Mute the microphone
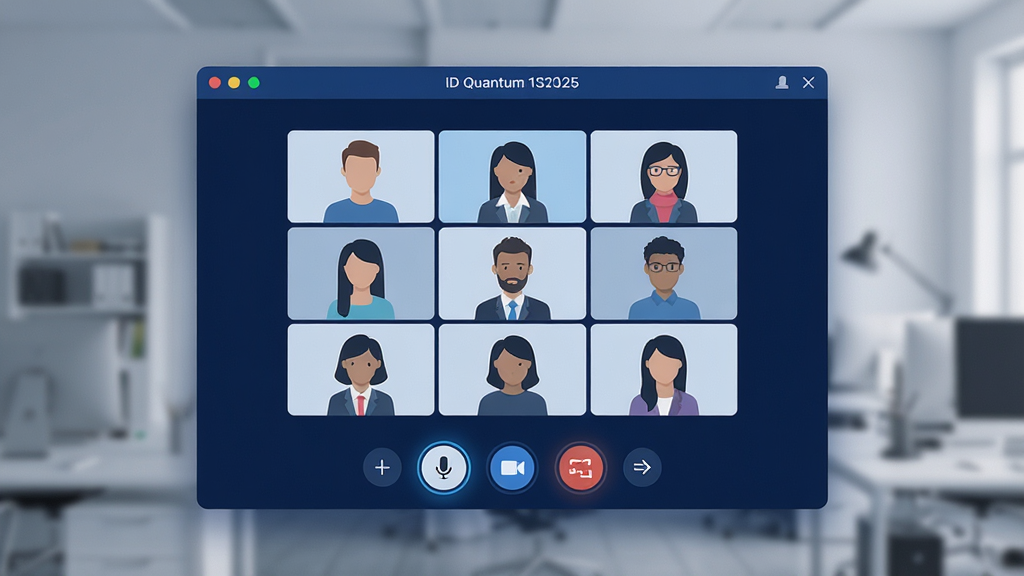Viewport: 1024px width, 576px height. tap(443, 468)
